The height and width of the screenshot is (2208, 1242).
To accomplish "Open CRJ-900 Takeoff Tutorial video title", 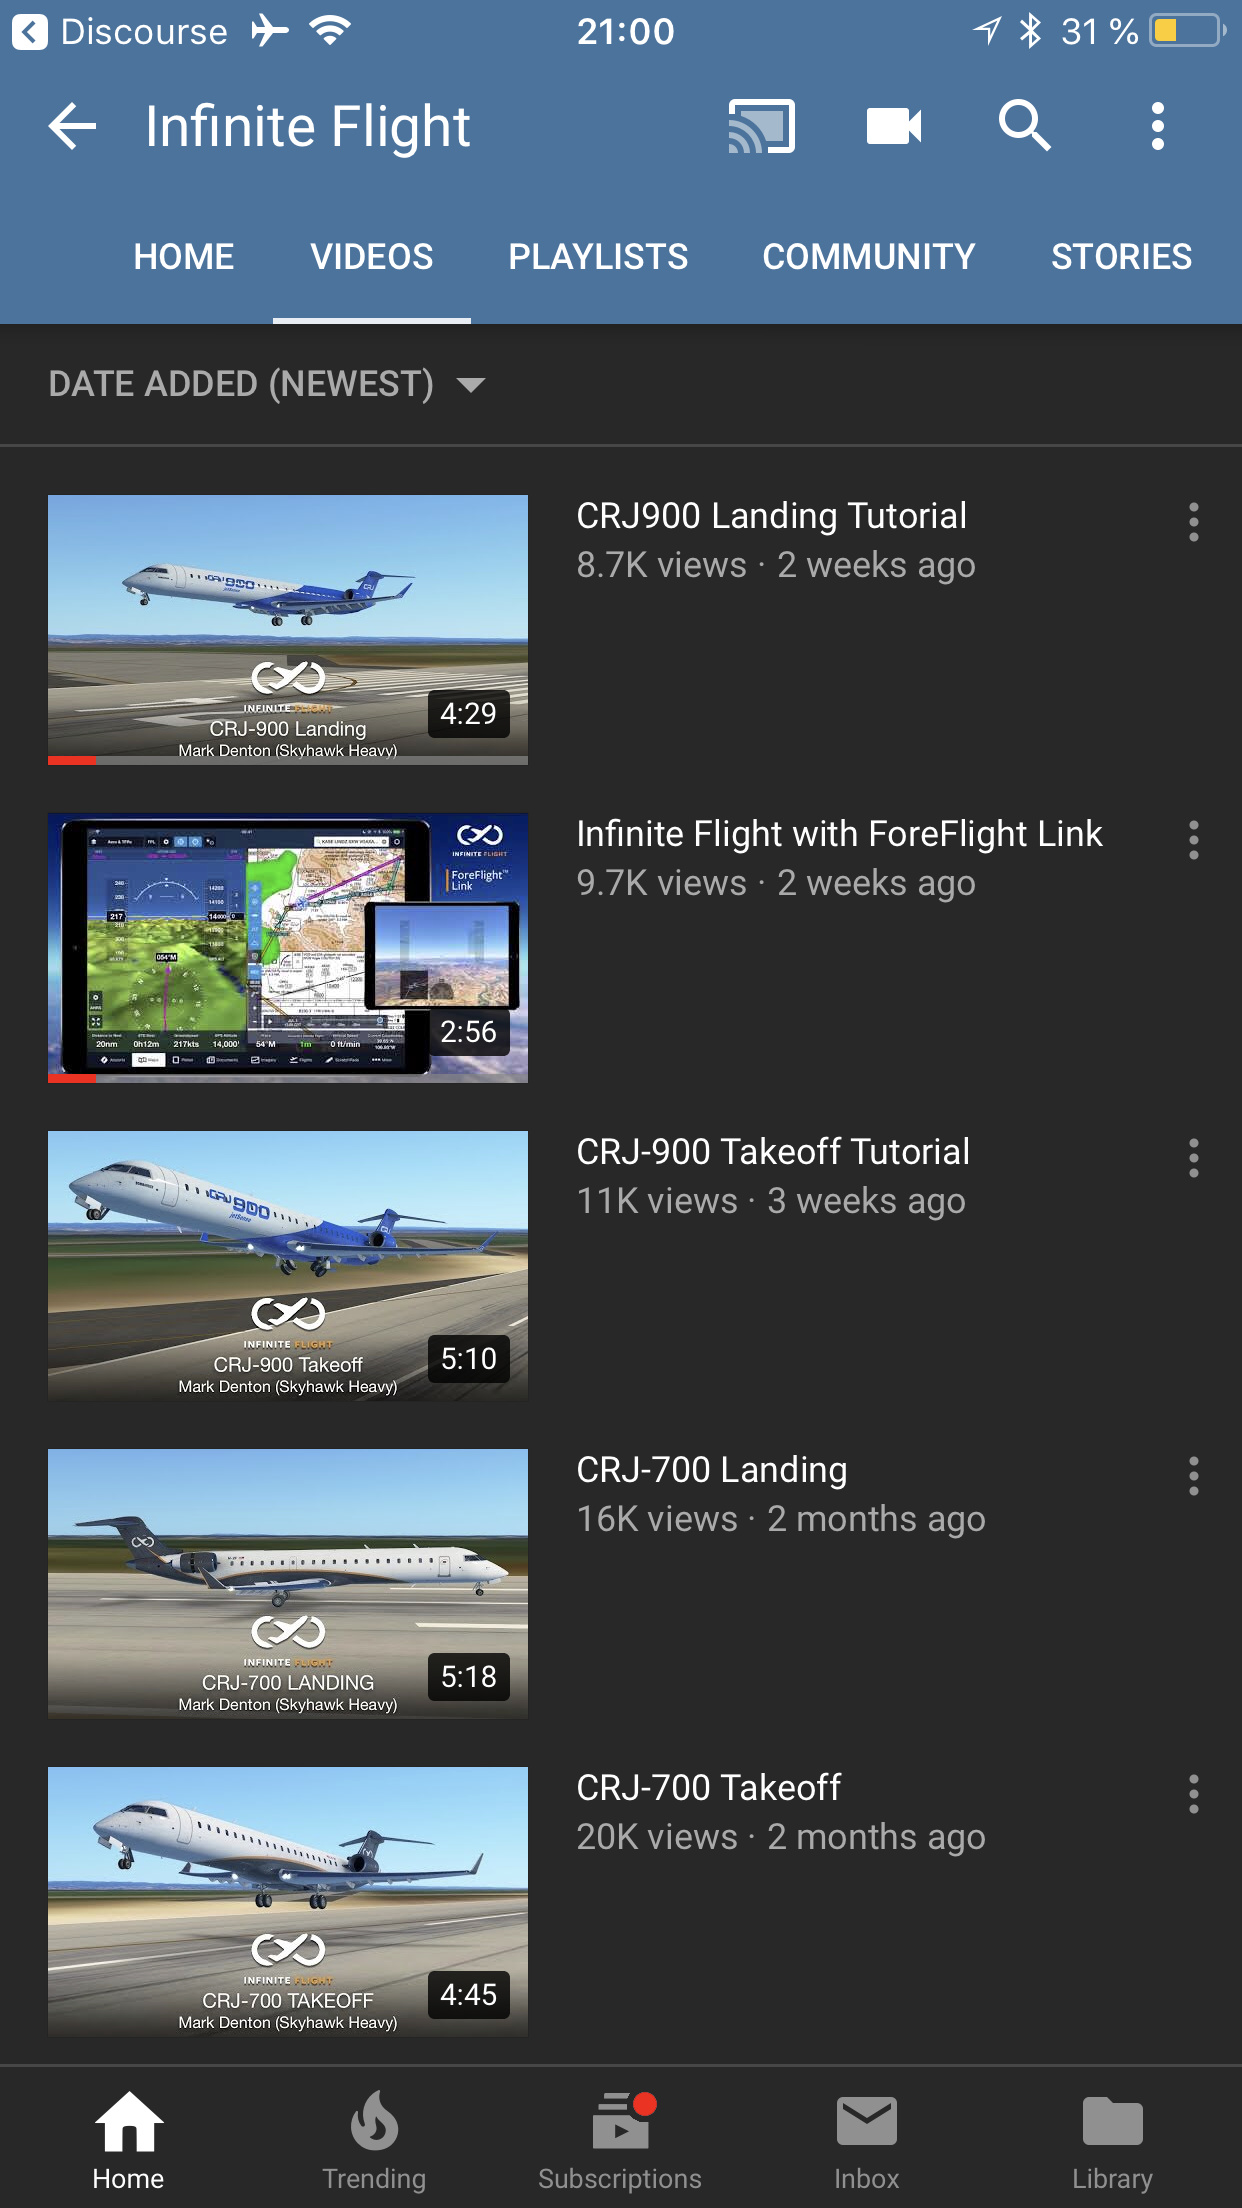I will 773,1152.
